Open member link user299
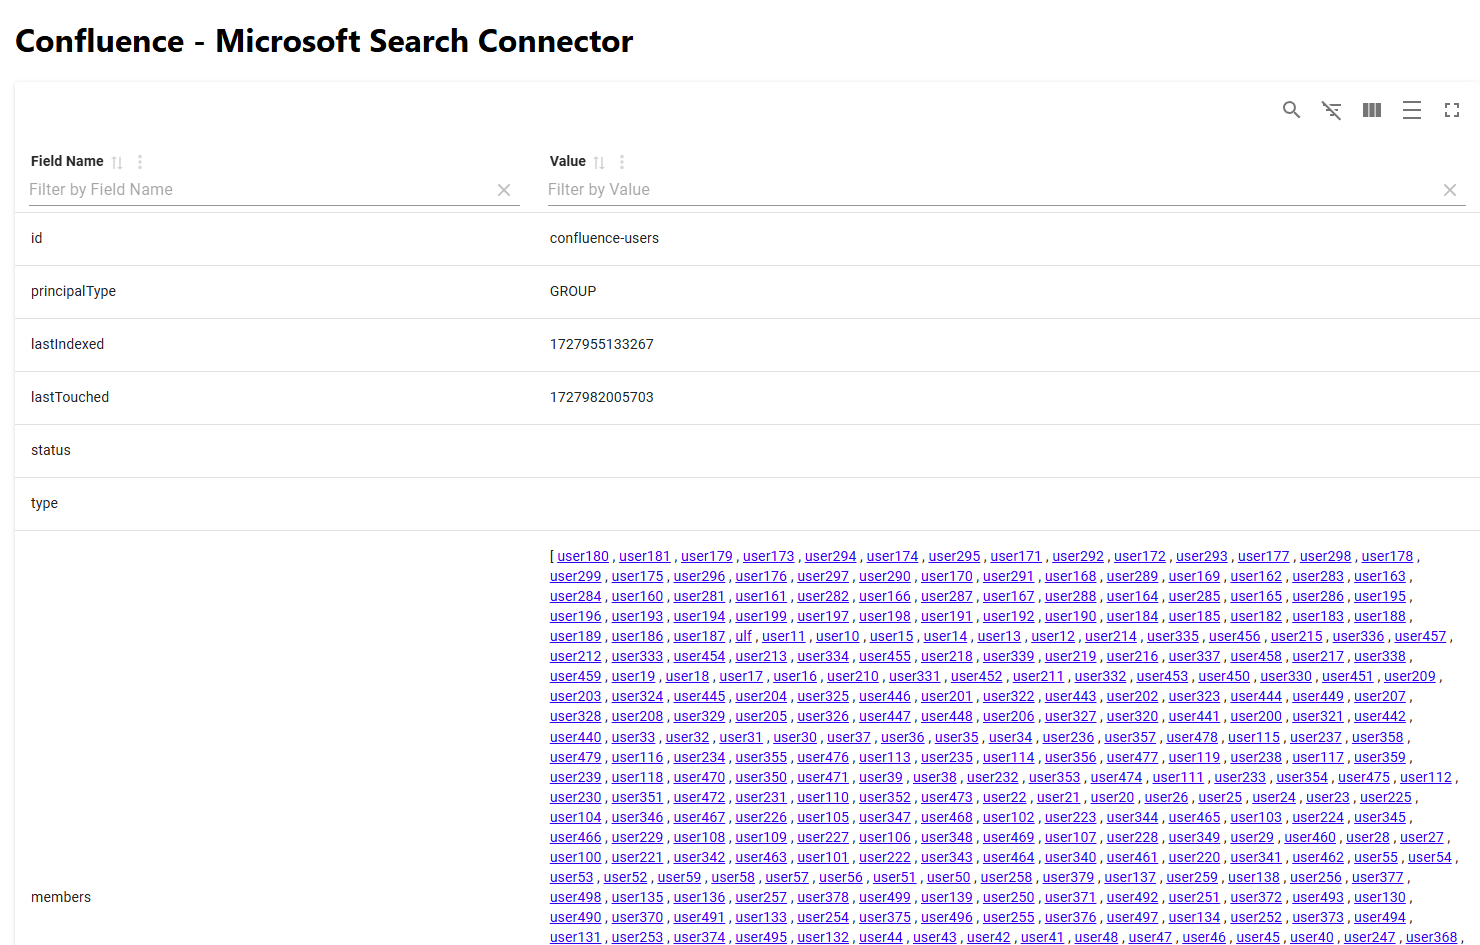 (576, 576)
